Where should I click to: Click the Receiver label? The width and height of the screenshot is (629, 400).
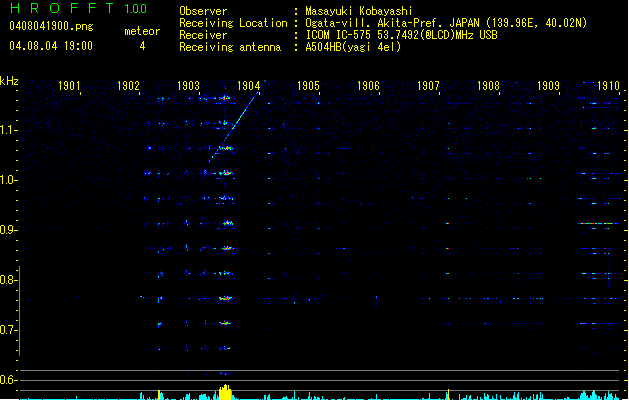(203, 35)
